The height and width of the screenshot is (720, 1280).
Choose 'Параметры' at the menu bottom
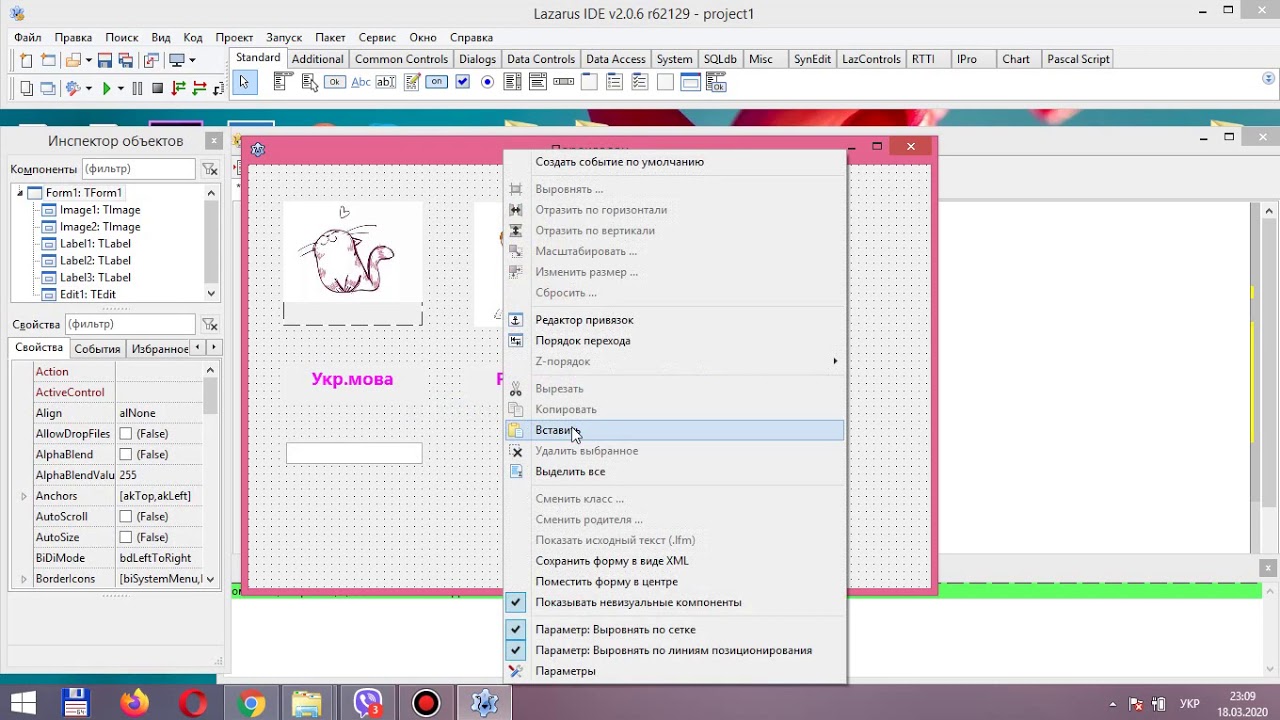pyautogui.click(x=675, y=671)
